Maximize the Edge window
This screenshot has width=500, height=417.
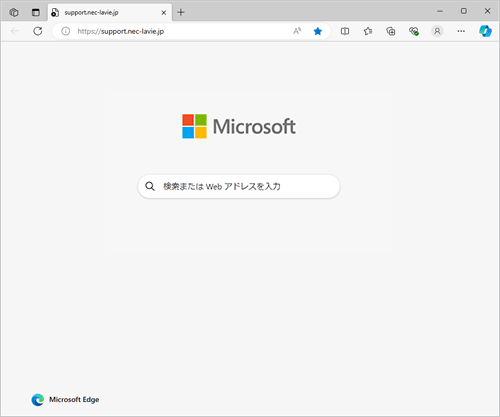464,11
